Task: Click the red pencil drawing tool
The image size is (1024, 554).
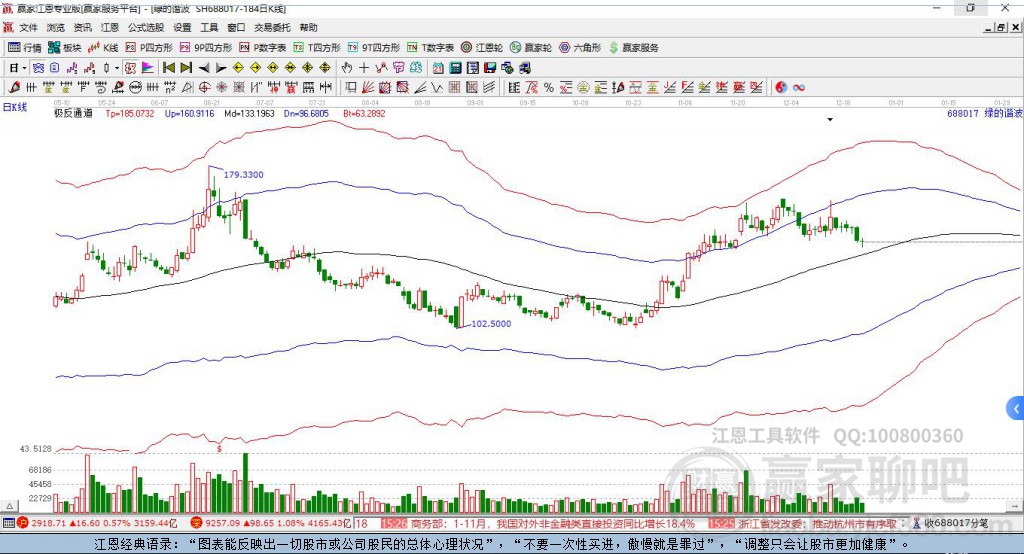Action: pos(14,87)
